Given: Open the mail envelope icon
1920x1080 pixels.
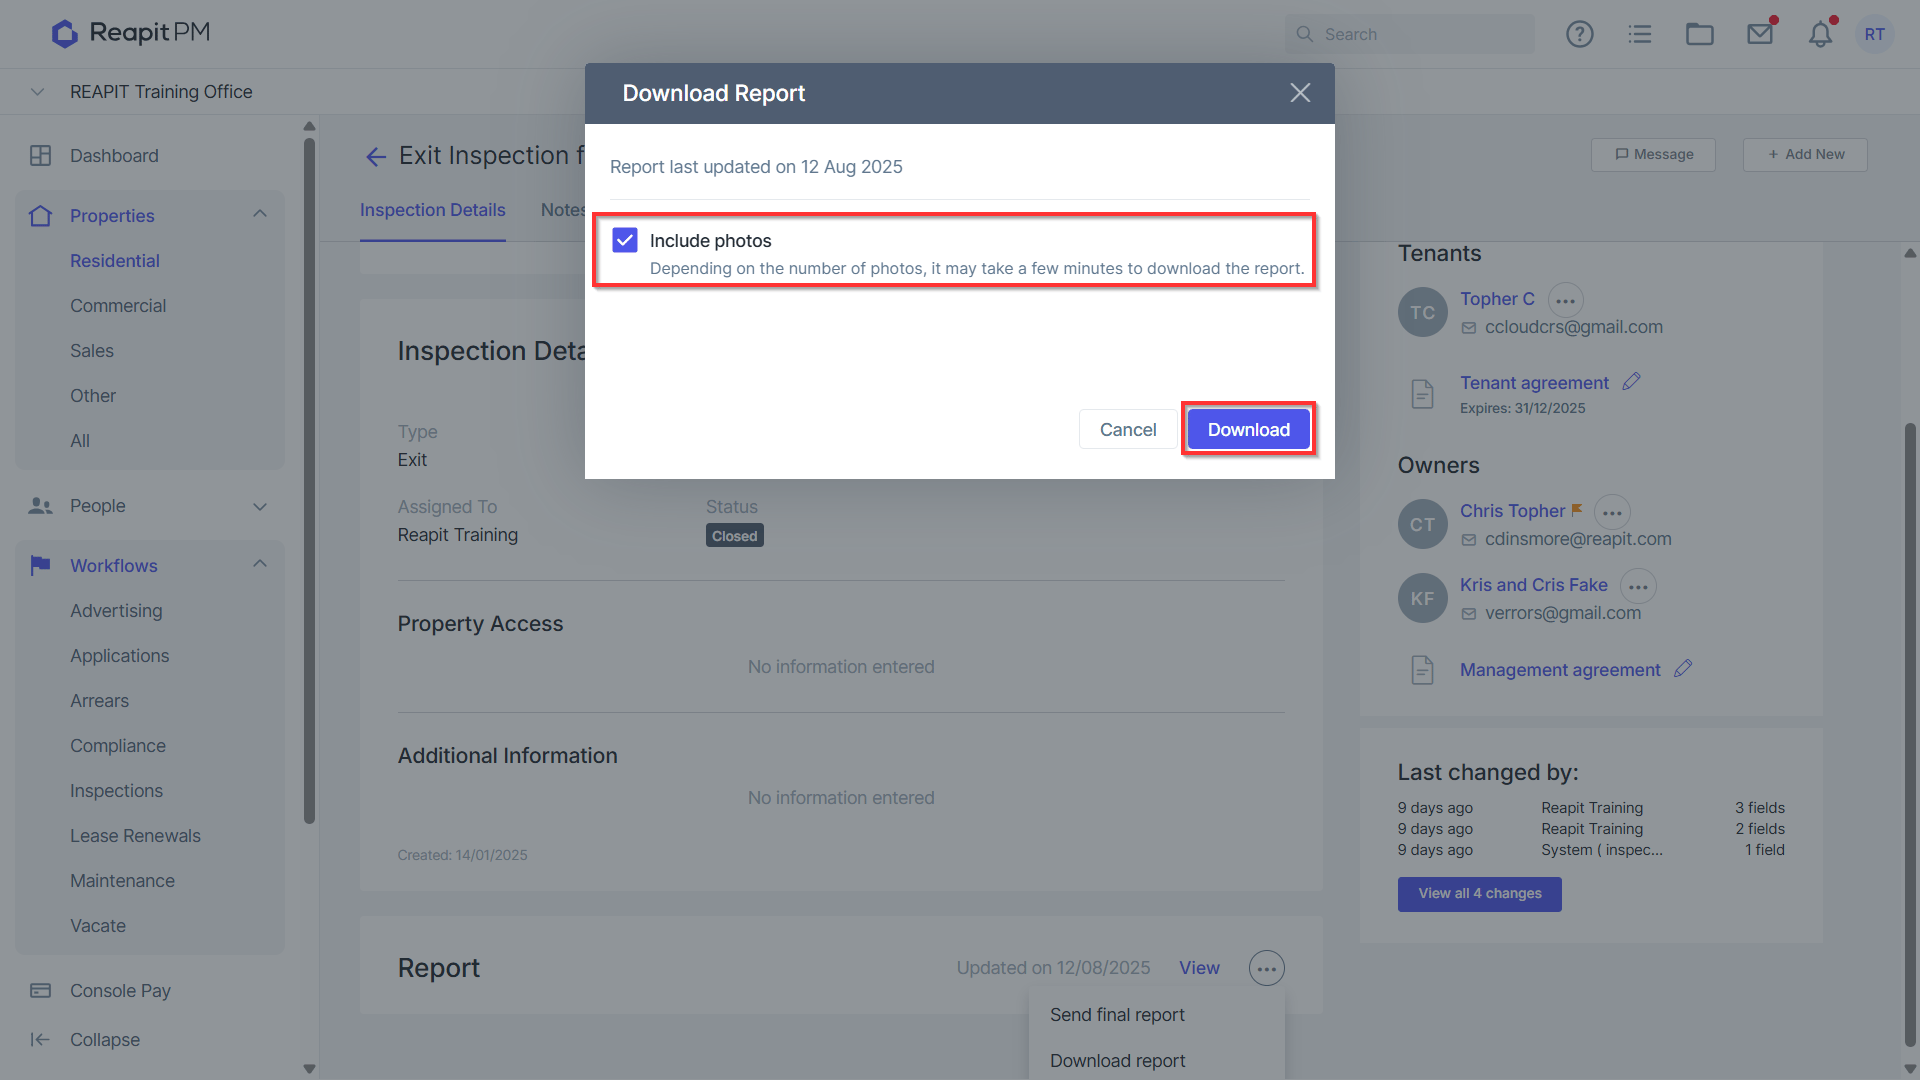Looking at the screenshot, I should point(1760,34).
